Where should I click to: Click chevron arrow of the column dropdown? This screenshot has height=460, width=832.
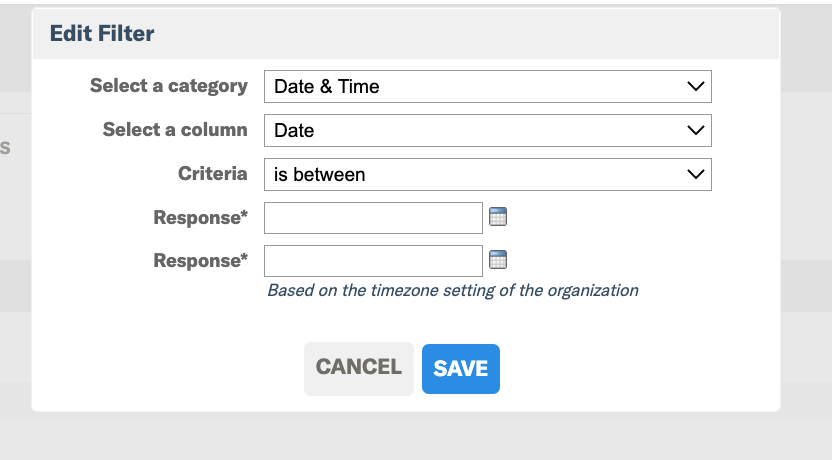click(695, 130)
